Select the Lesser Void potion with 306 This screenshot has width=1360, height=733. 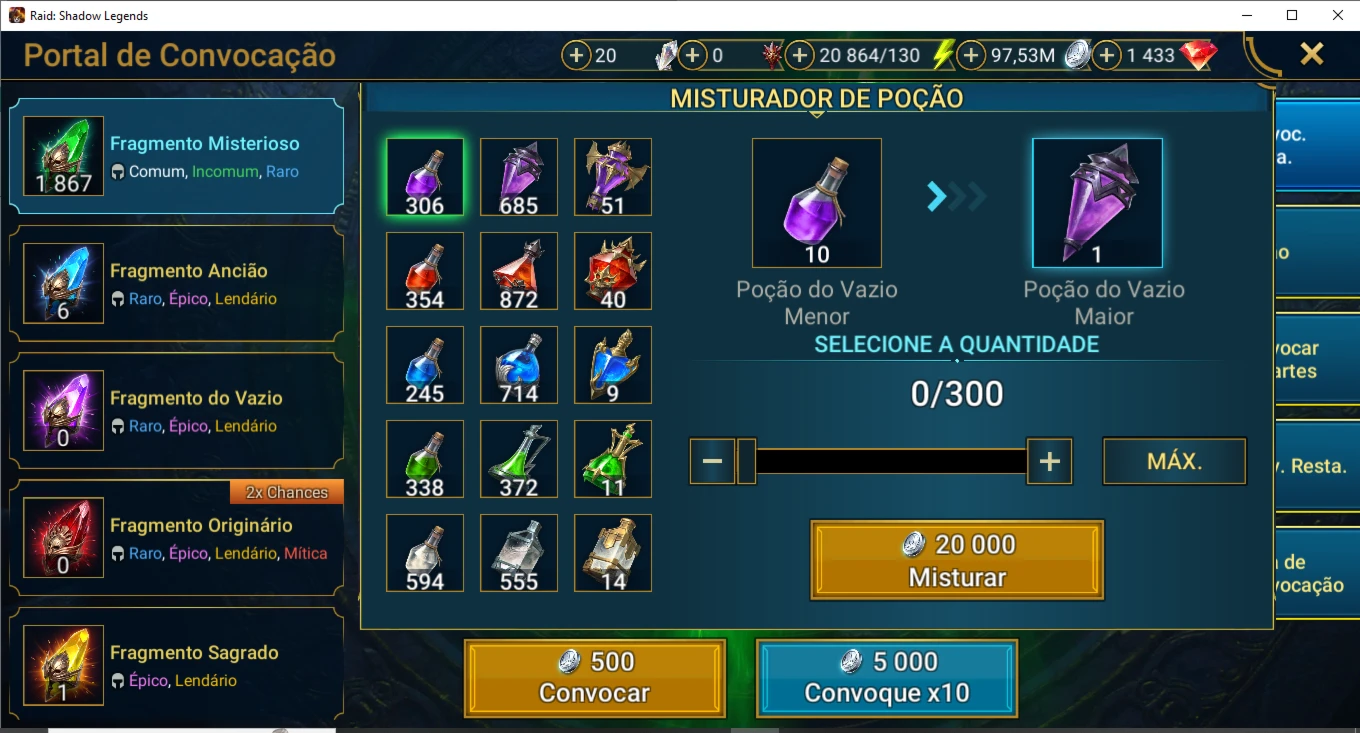(425, 177)
